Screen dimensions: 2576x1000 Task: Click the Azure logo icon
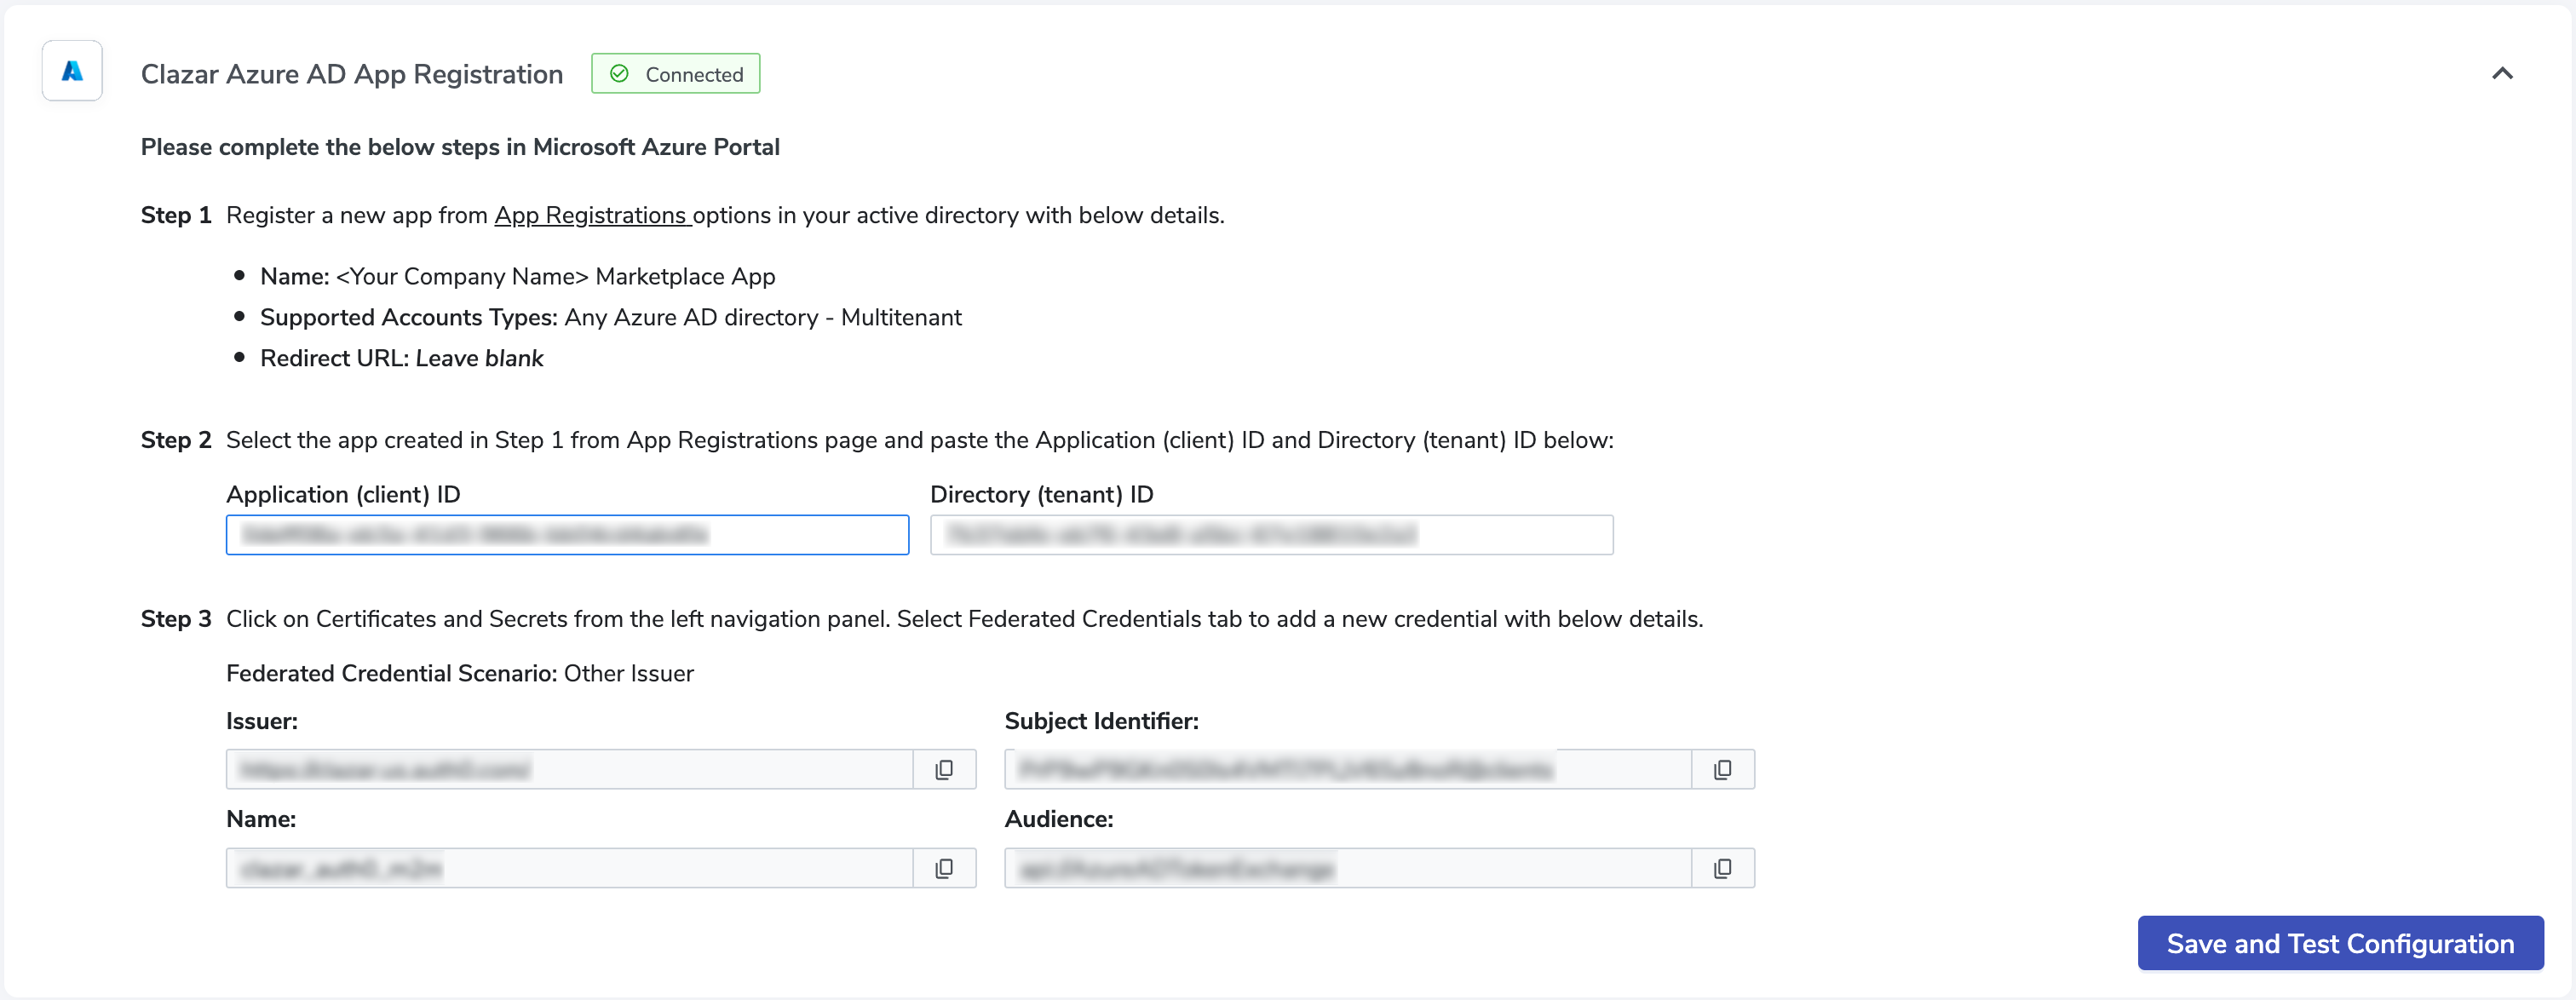pos(72,71)
